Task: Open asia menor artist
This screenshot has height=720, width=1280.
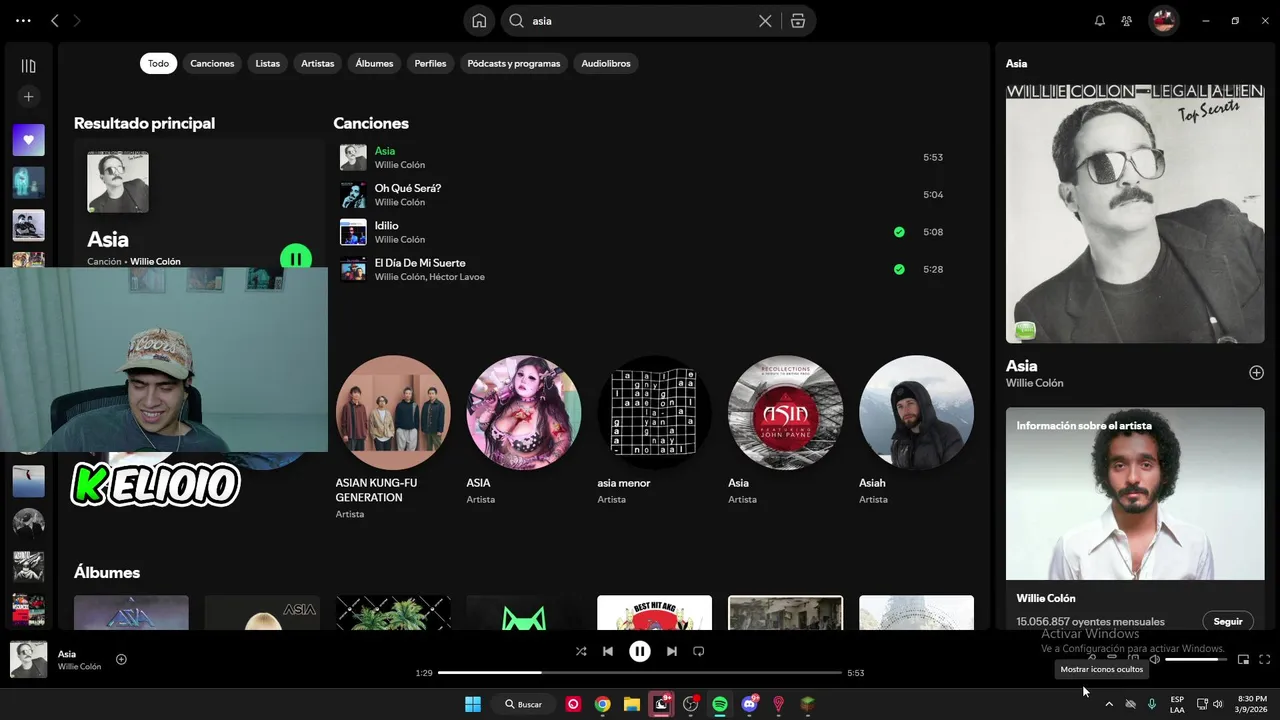Action: click(x=654, y=431)
